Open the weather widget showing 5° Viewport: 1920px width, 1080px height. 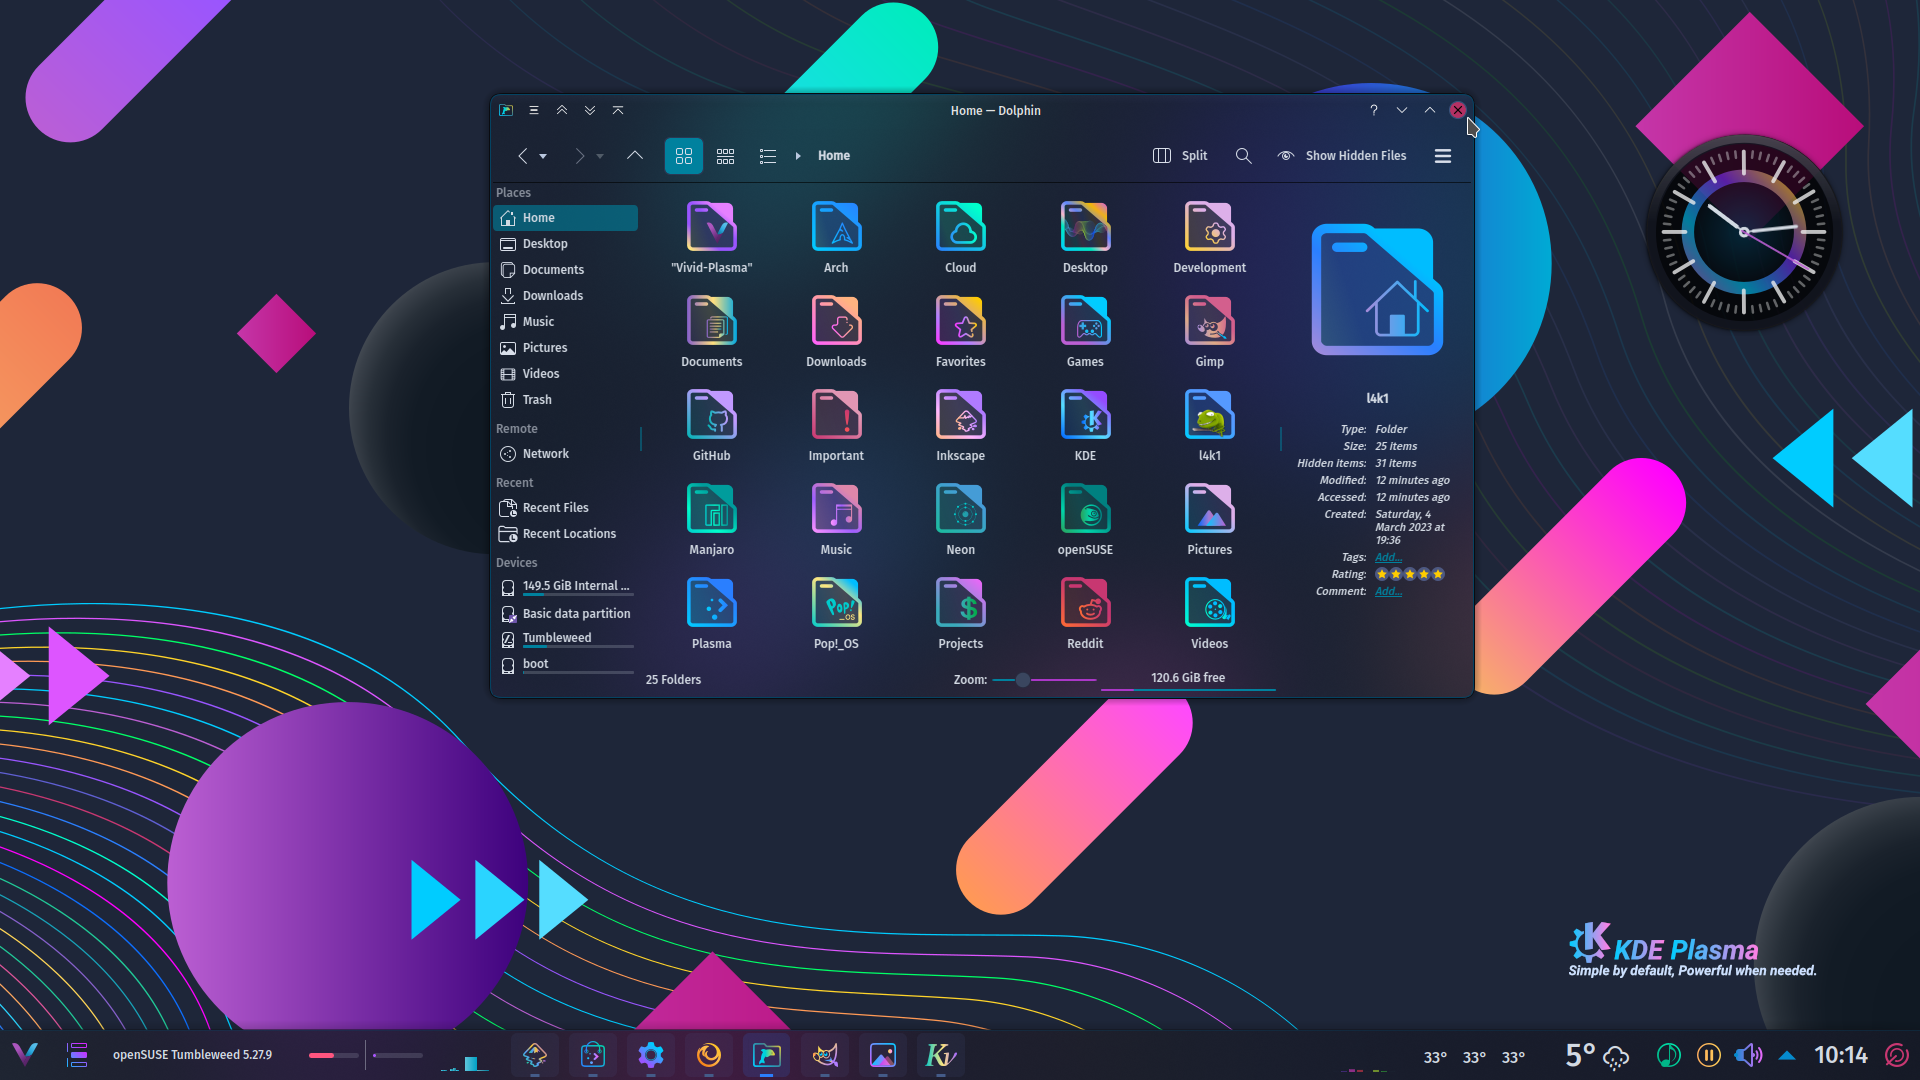click(1597, 1055)
